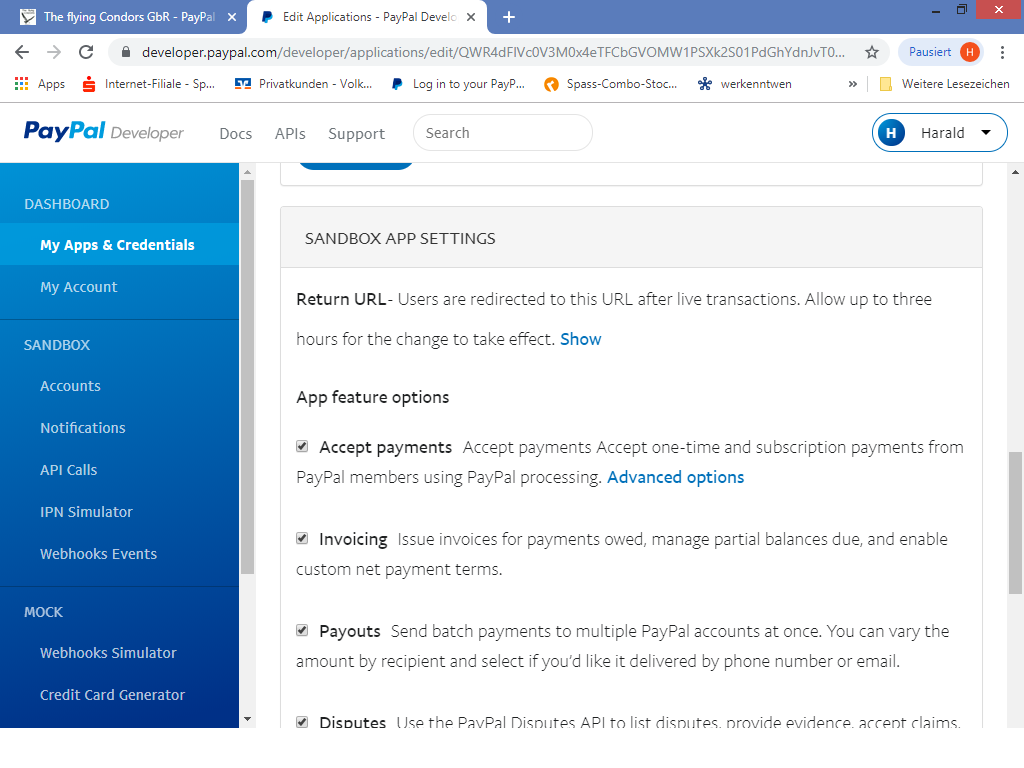Open the Docs menu item
The image size is (1024, 768).
pos(235,133)
